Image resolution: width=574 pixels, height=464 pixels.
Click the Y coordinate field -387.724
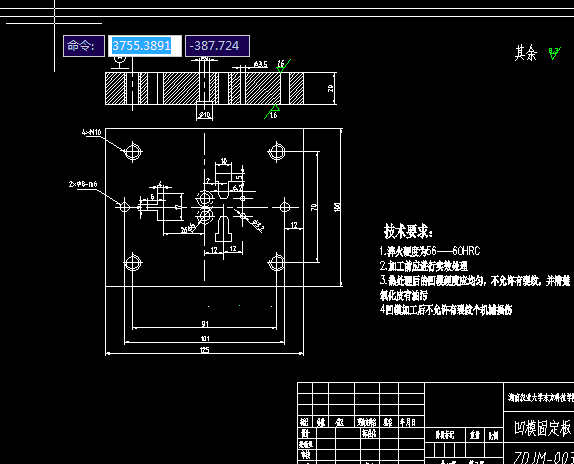coord(217,46)
